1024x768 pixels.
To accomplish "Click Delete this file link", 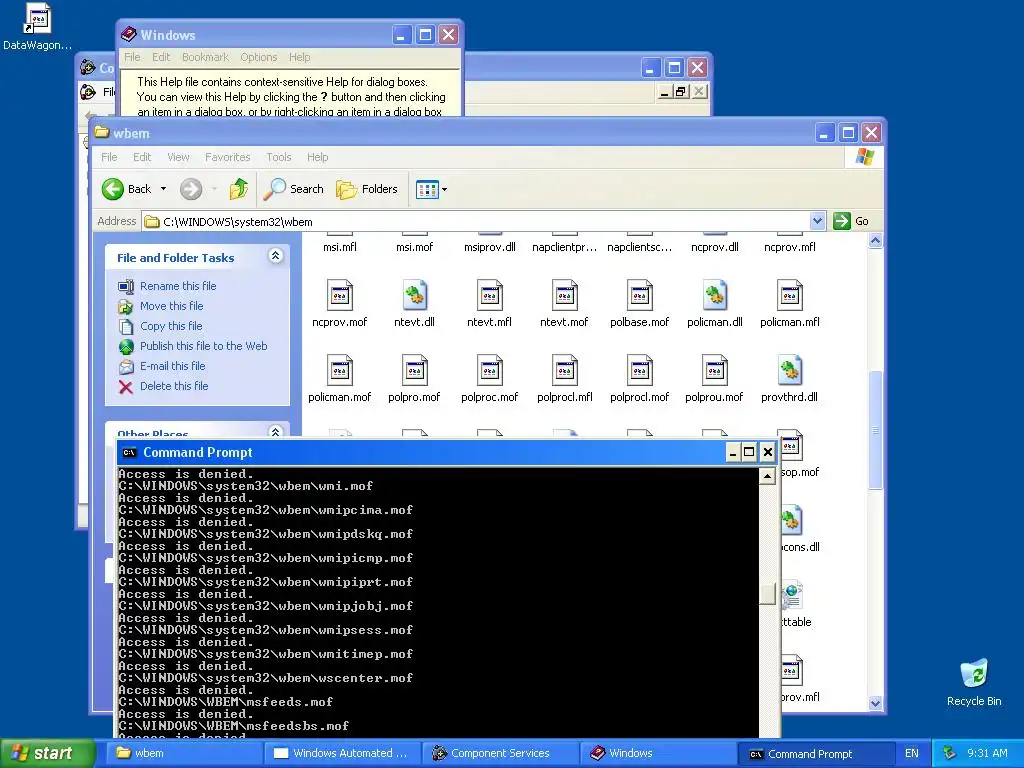I will (174, 386).
